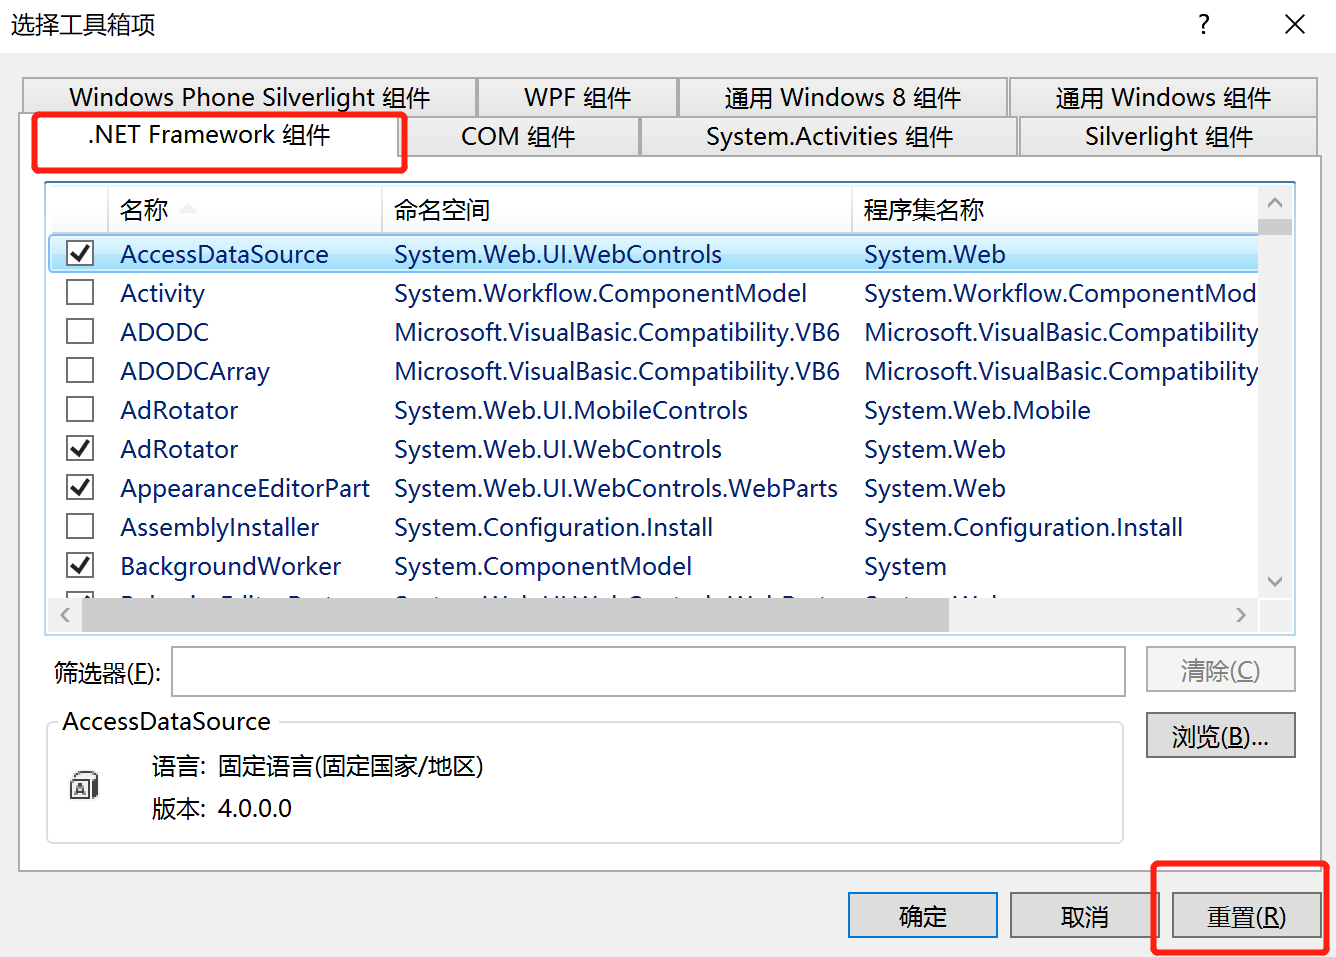Disable the AppearanceEditorPart checkbox
This screenshot has width=1336, height=957.
click(x=80, y=487)
